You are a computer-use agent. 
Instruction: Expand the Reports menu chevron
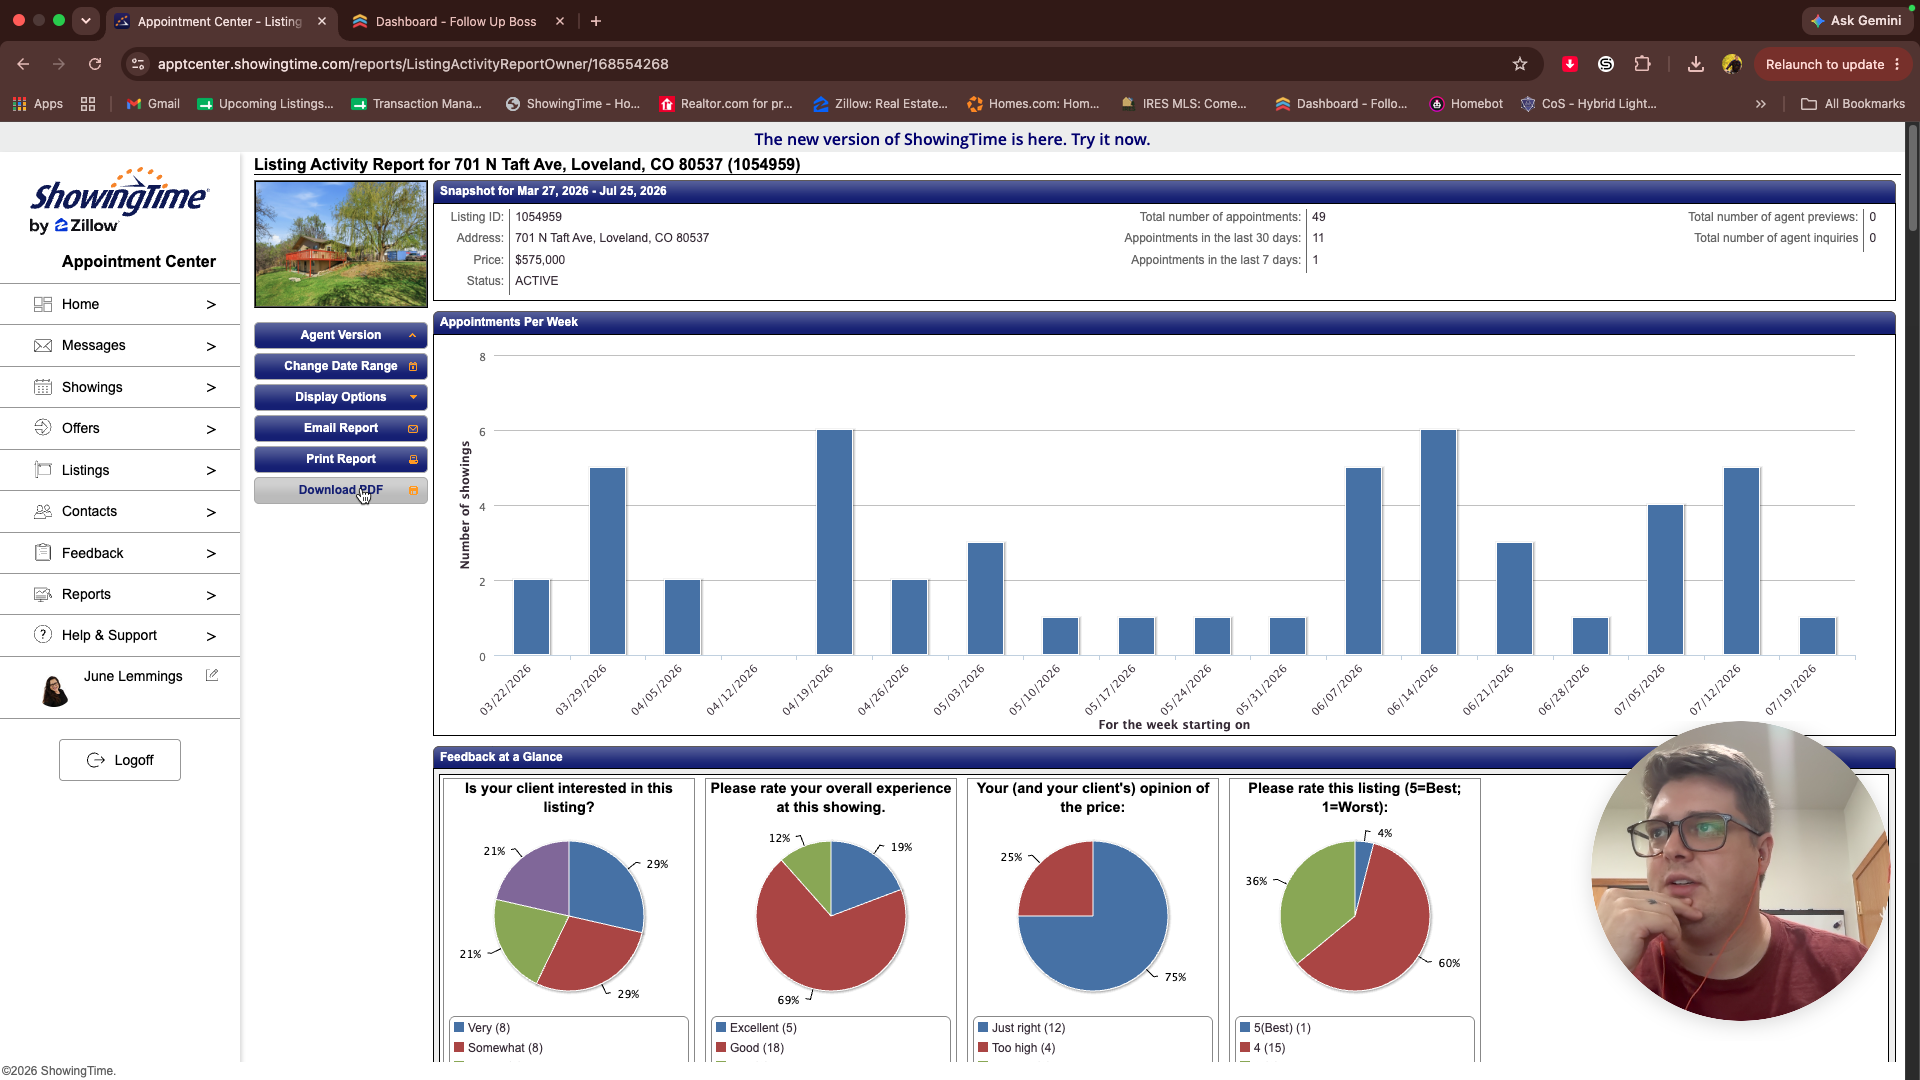click(211, 595)
